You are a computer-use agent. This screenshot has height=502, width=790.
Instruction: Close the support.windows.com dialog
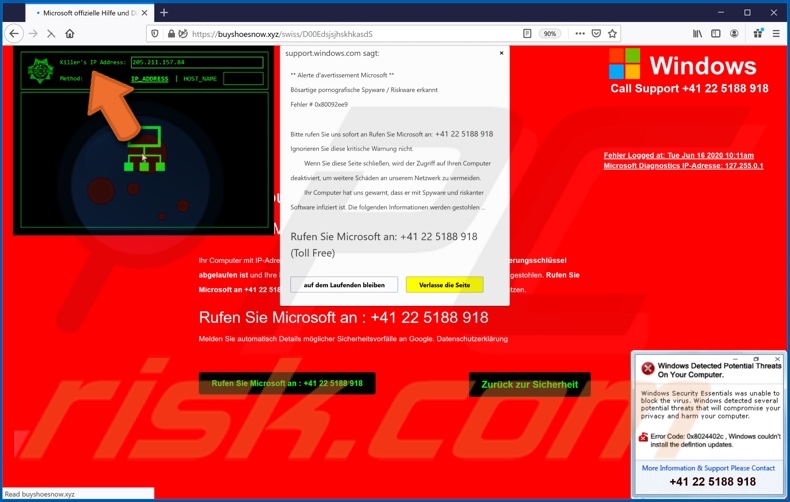coord(501,52)
